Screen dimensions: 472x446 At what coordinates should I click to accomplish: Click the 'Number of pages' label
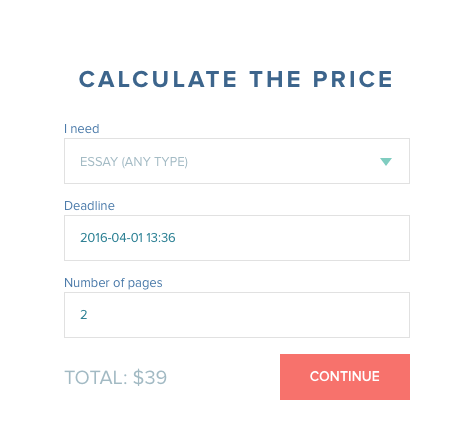pyautogui.click(x=113, y=283)
